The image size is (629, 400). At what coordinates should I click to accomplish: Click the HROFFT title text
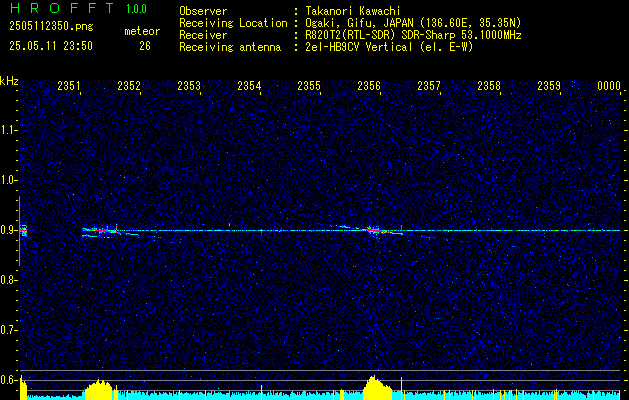point(62,8)
